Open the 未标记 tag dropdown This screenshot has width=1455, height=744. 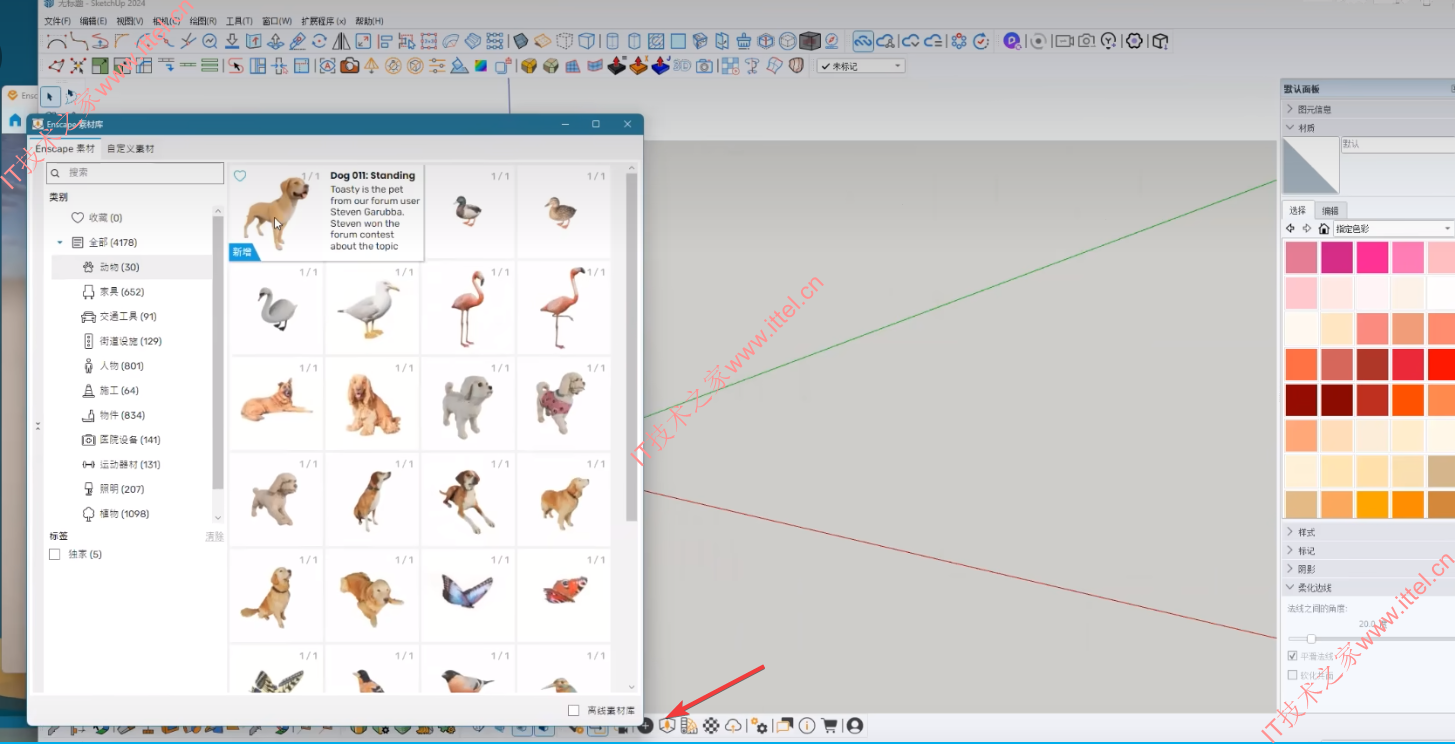861,66
